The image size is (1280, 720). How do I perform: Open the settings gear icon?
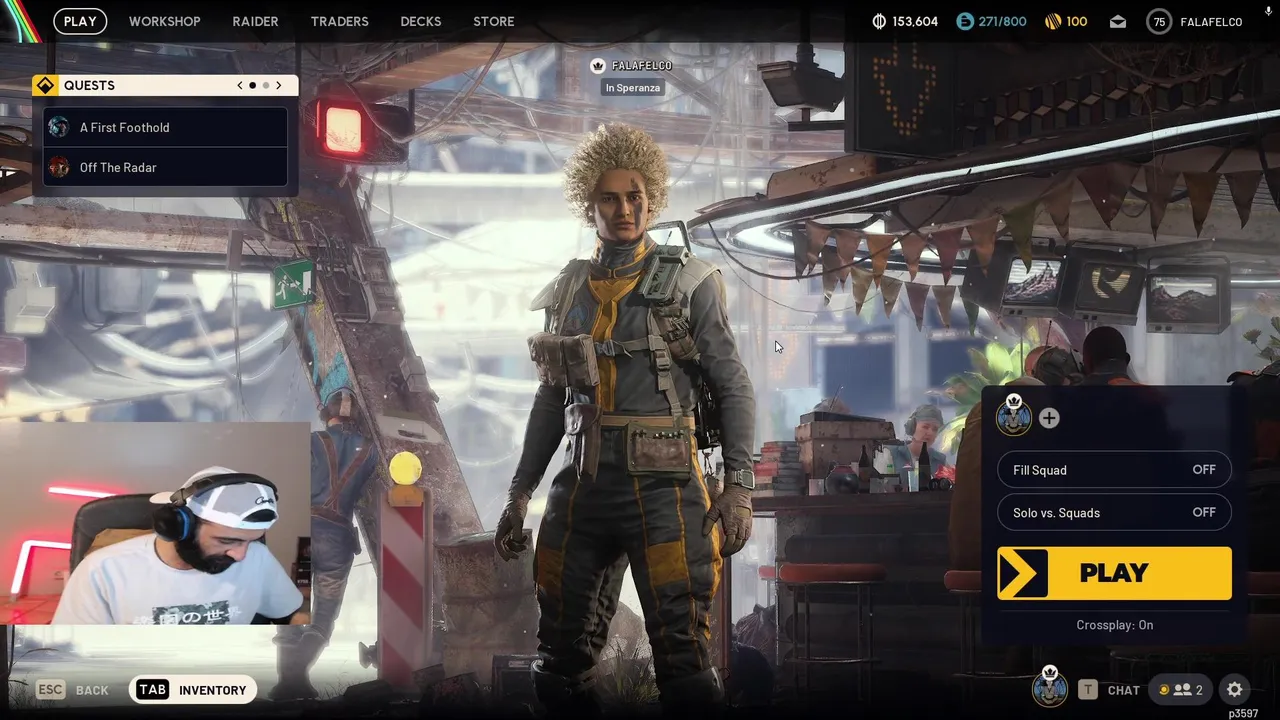[x=1235, y=690]
